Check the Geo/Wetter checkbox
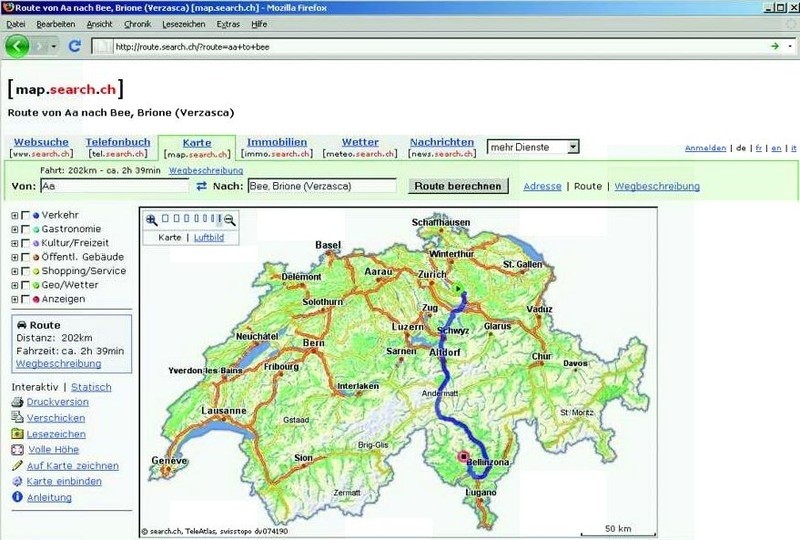800x540 pixels. (25, 285)
